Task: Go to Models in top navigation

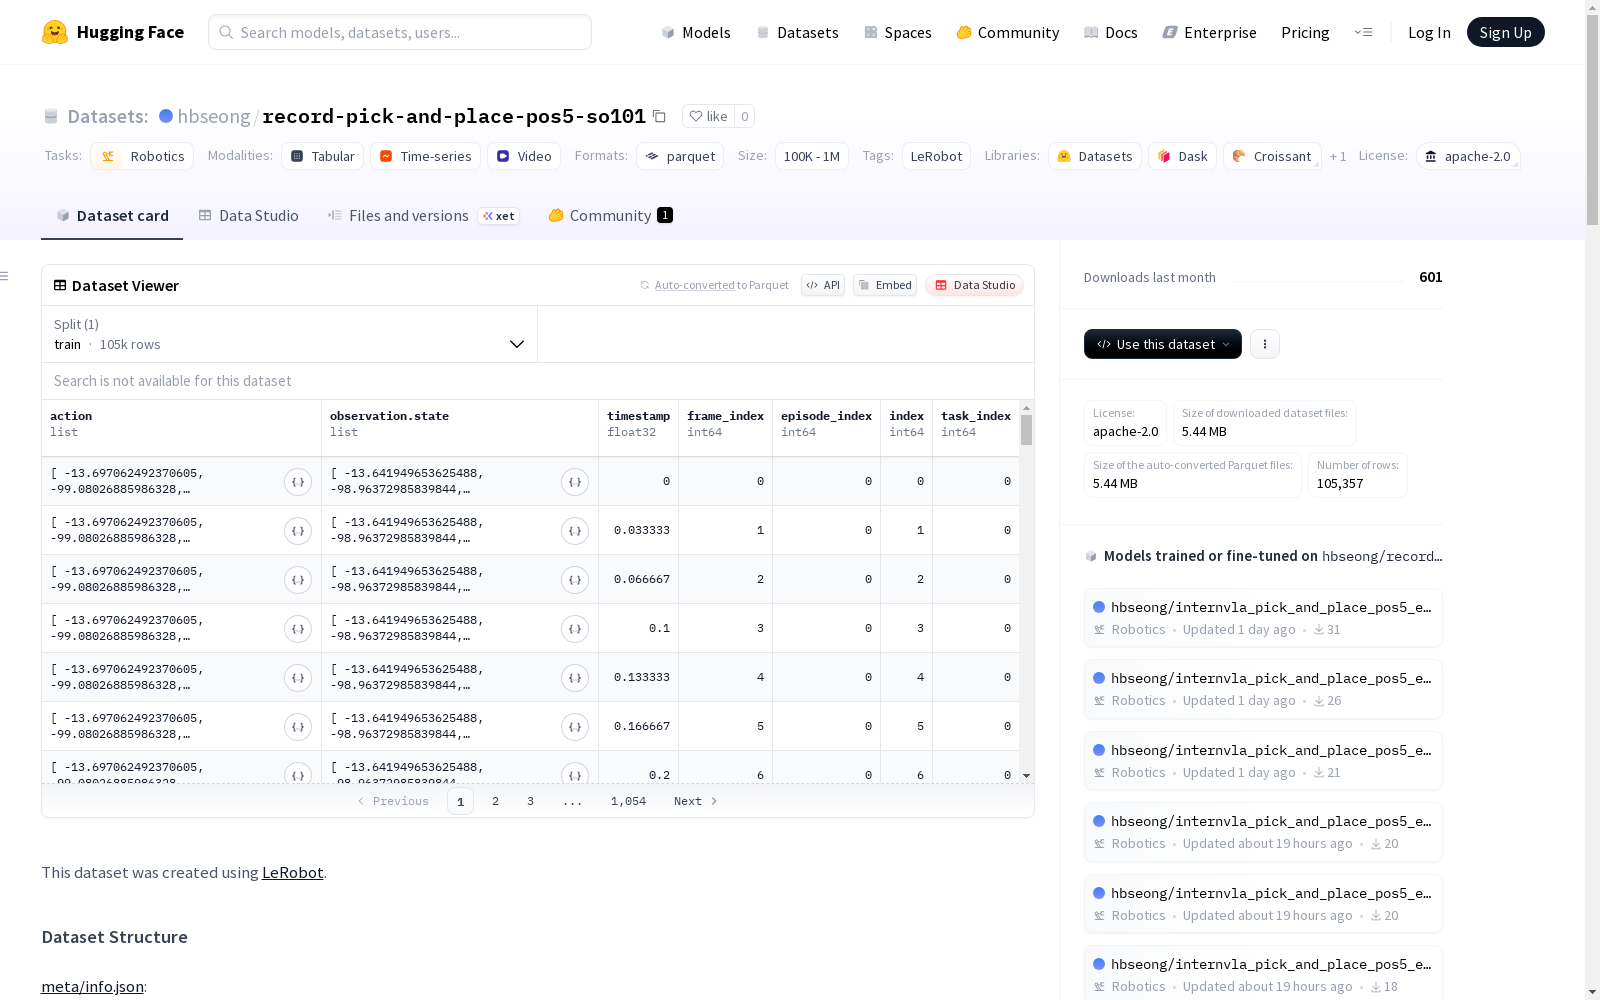Action: click(x=696, y=32)
